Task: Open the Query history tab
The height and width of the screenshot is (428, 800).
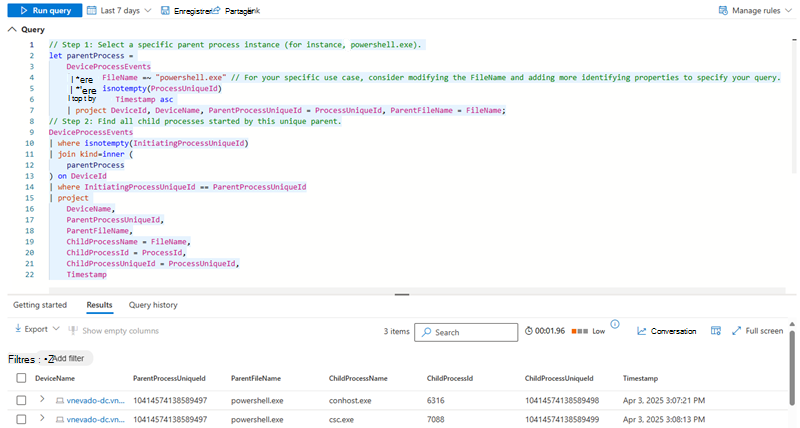Action: [153, 305]
